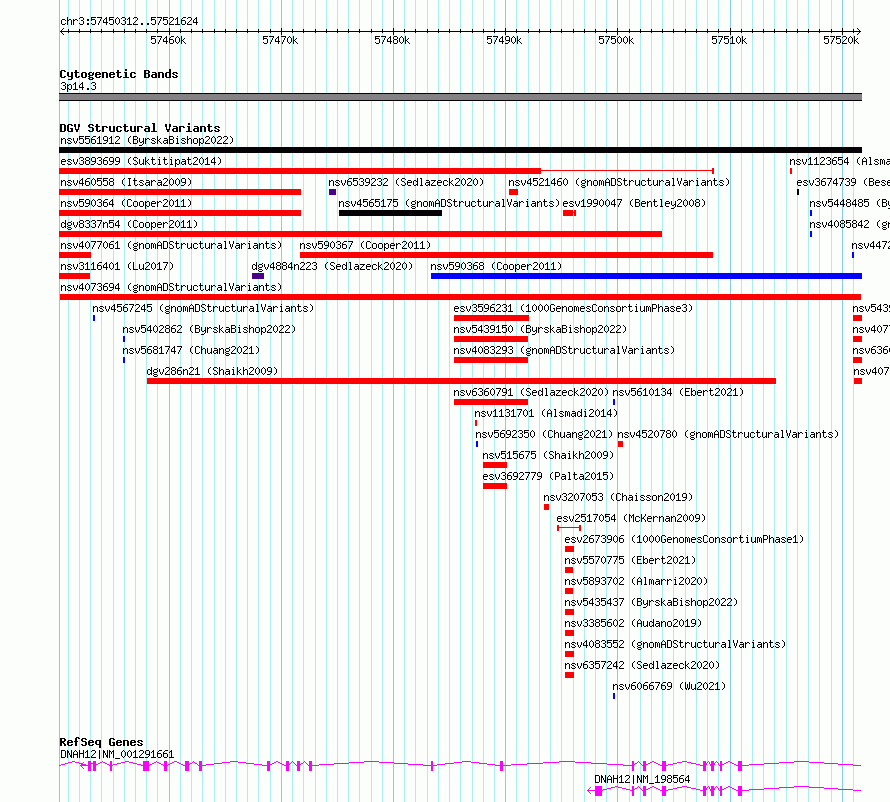Viewport: 890px width, 802px height.
Task: Select nsv3116401 (Lu2017) label
Action: click(117, 266)
